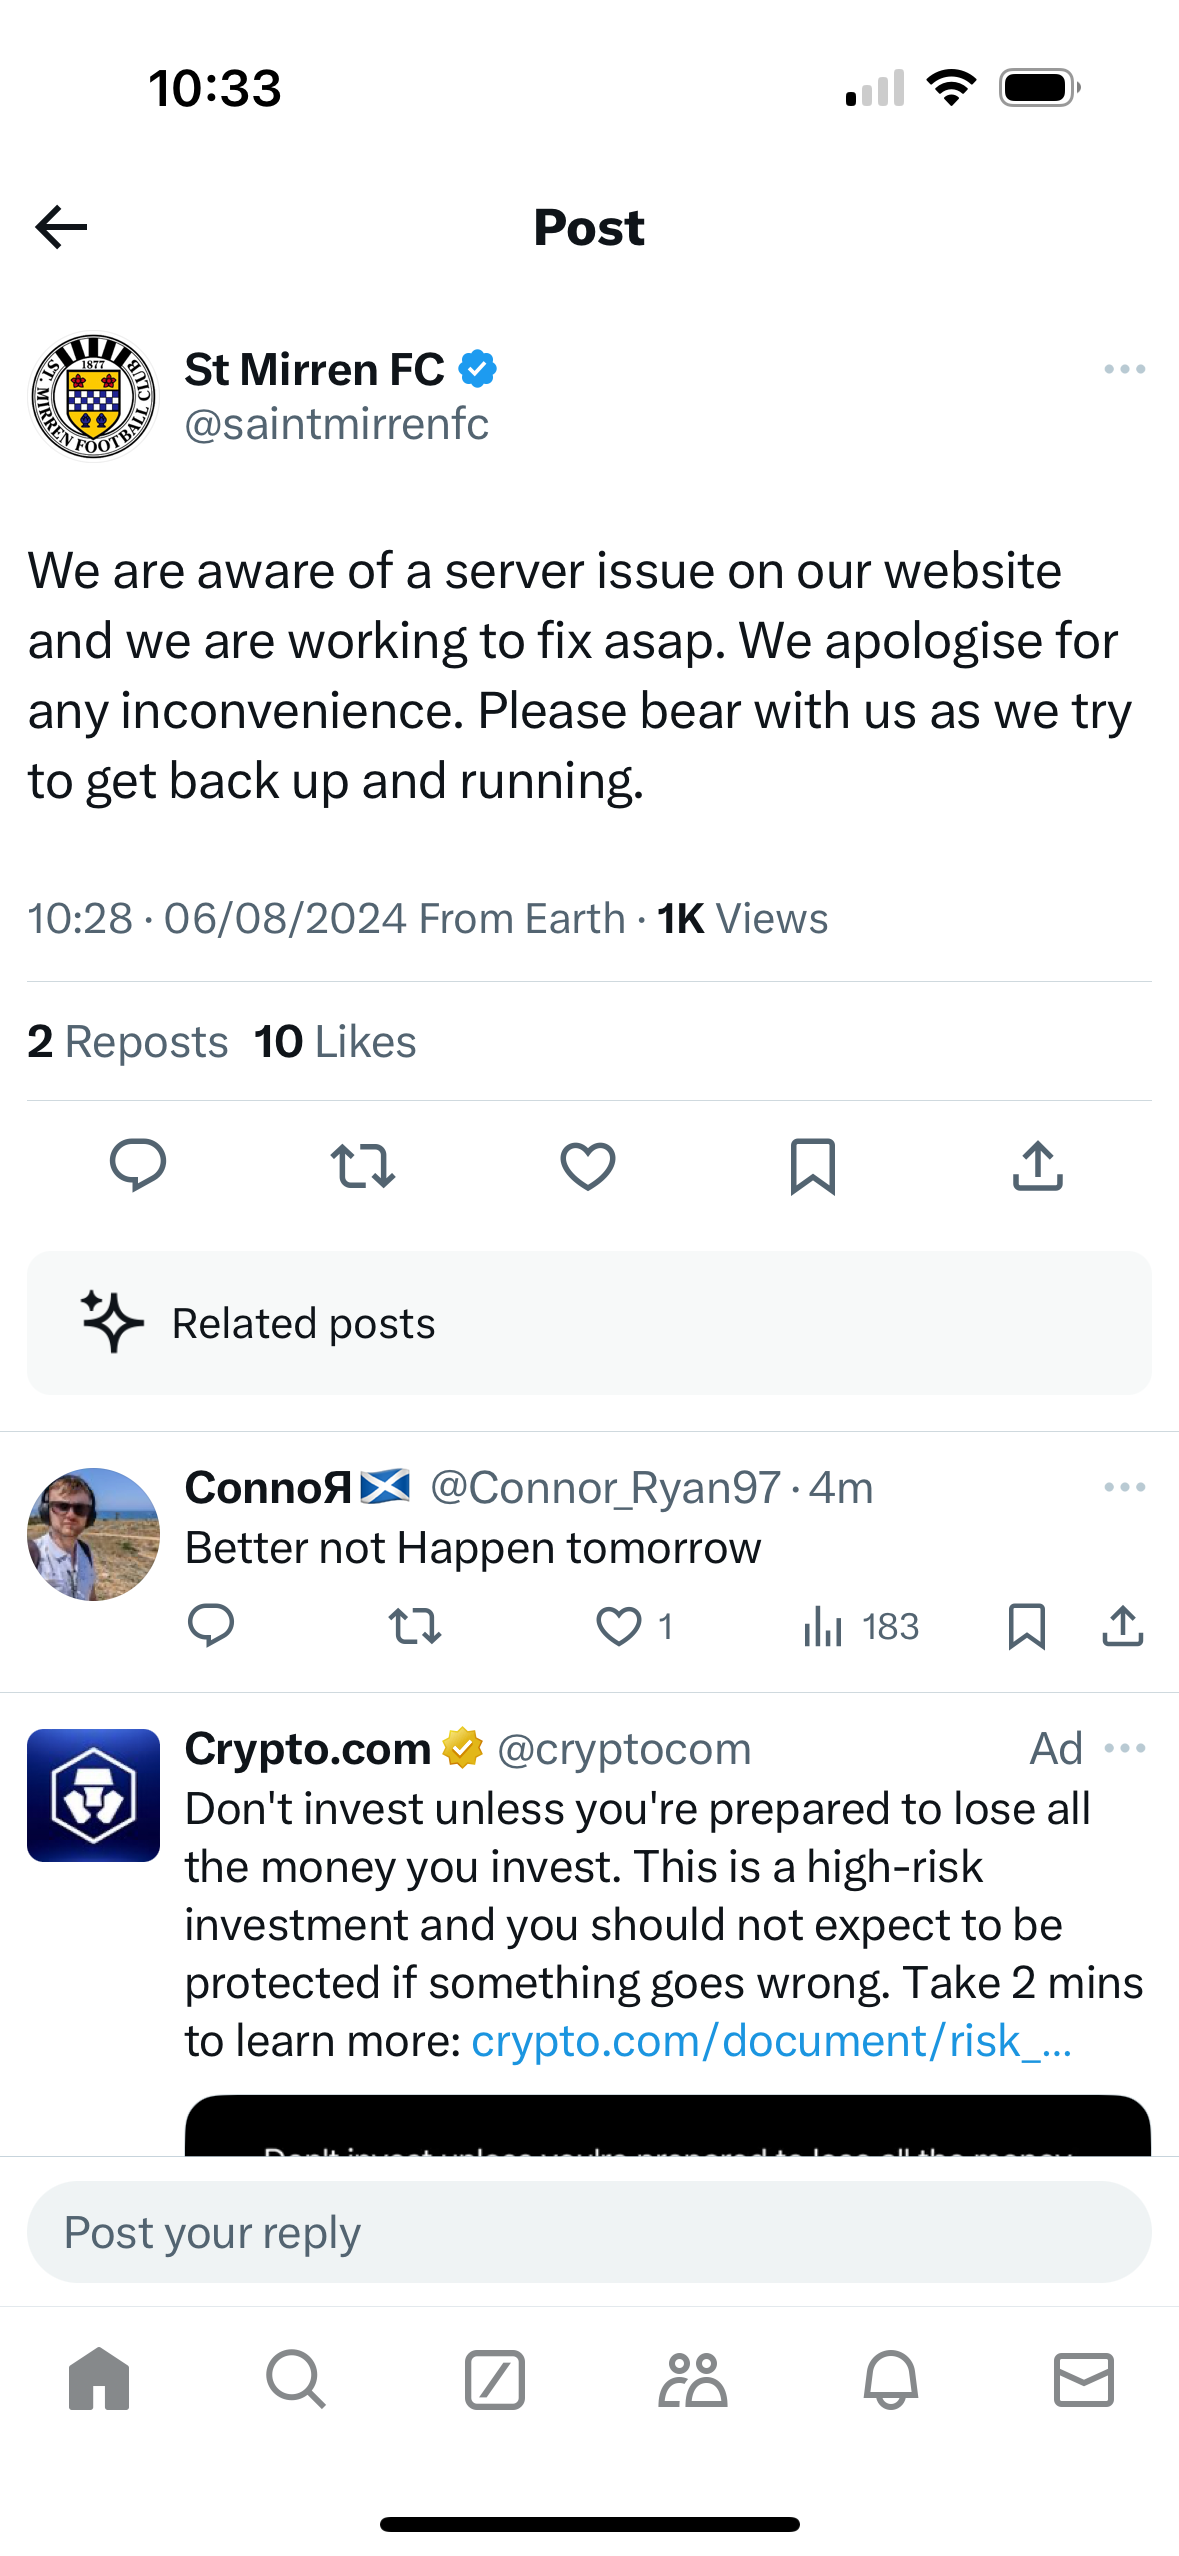Screen dimensions: 1179x2556
Task: Open the crypto.com risk document link
Action: coord(771,2041)
